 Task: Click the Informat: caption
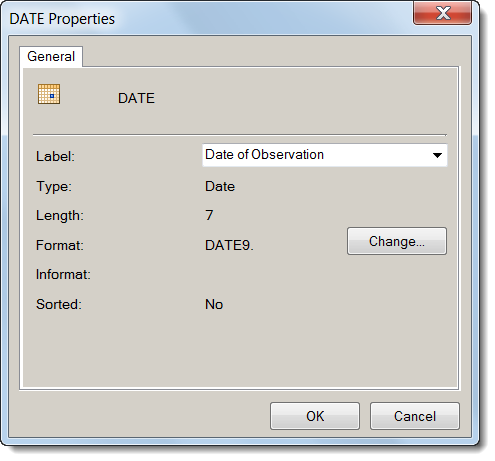tap(63, 275)
